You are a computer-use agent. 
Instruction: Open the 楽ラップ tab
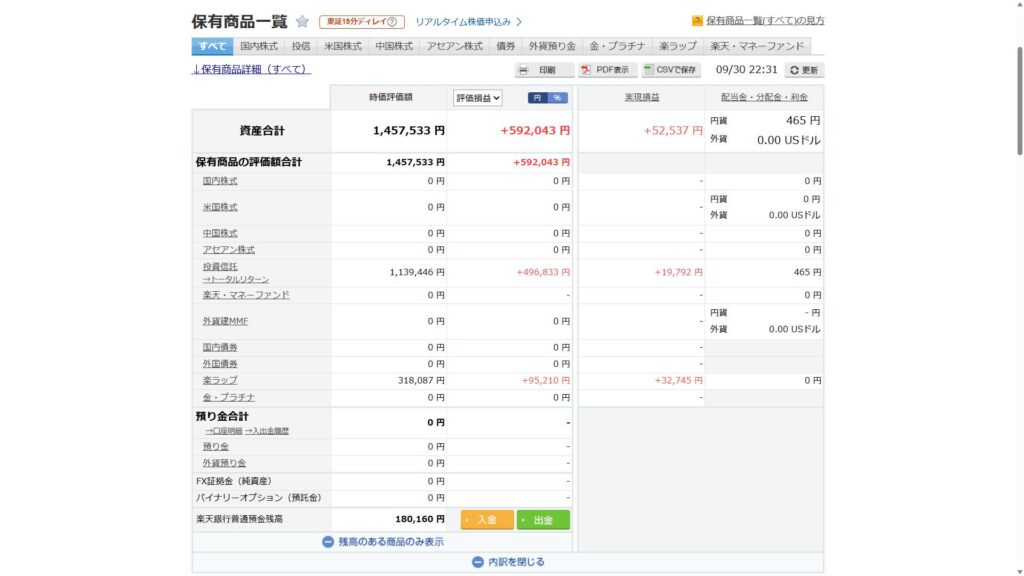click(x=678, y=46)
